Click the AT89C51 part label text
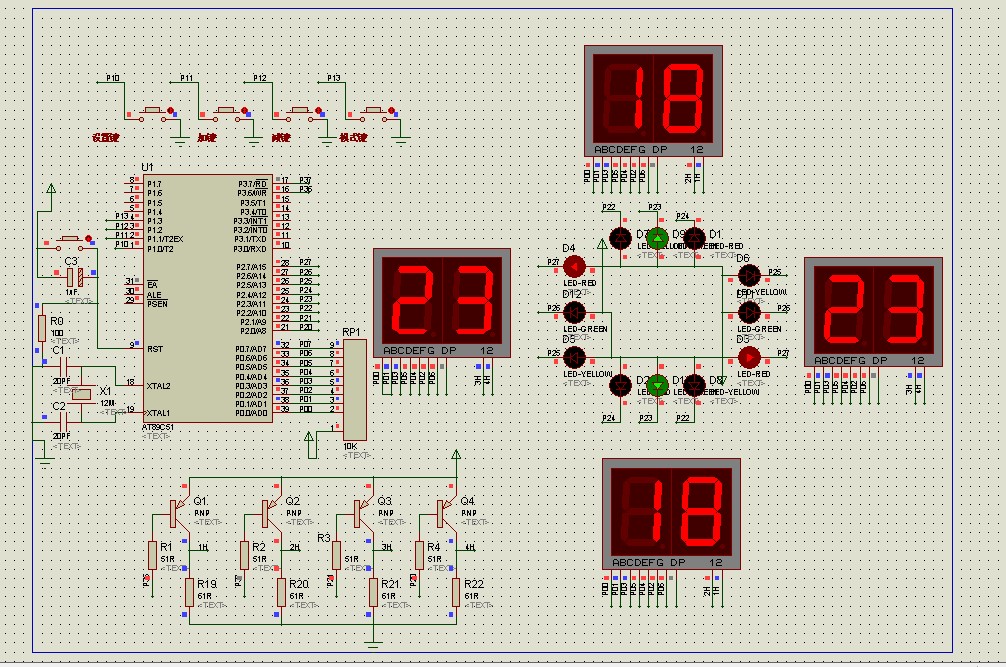 point(158,427)
